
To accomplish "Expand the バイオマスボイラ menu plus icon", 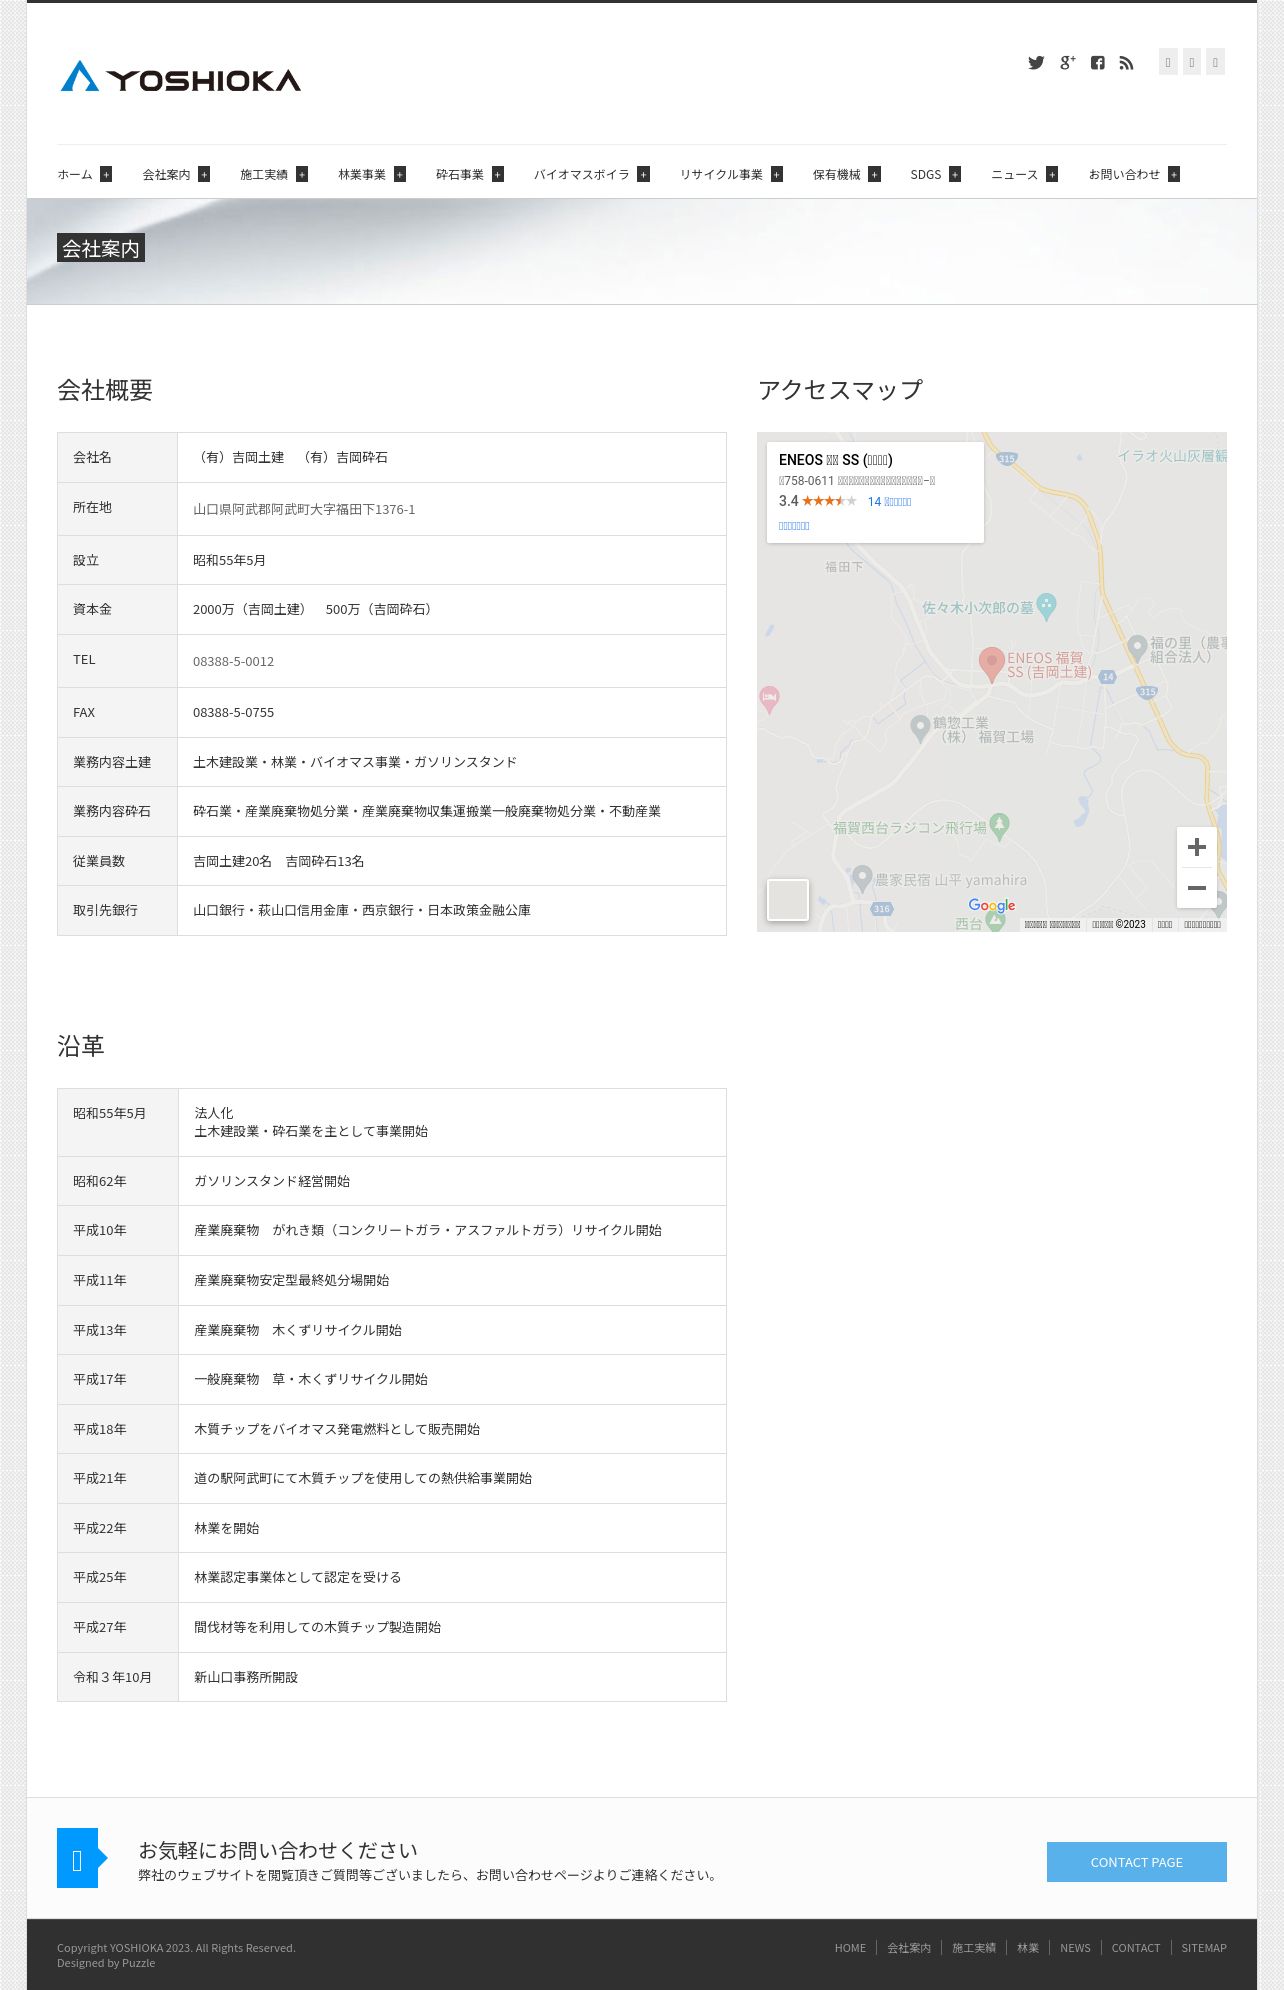I will click(644, 174).
